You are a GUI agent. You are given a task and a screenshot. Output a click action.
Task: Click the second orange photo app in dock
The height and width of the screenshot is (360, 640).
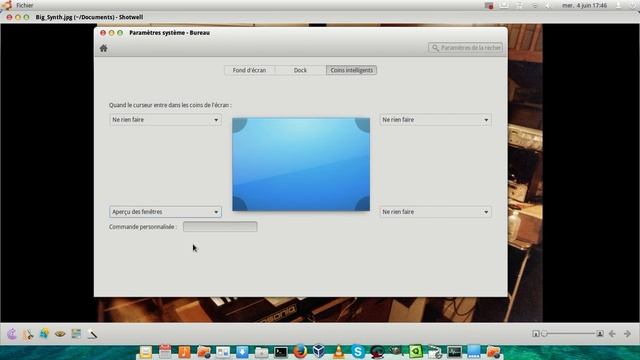coord(493,352)
